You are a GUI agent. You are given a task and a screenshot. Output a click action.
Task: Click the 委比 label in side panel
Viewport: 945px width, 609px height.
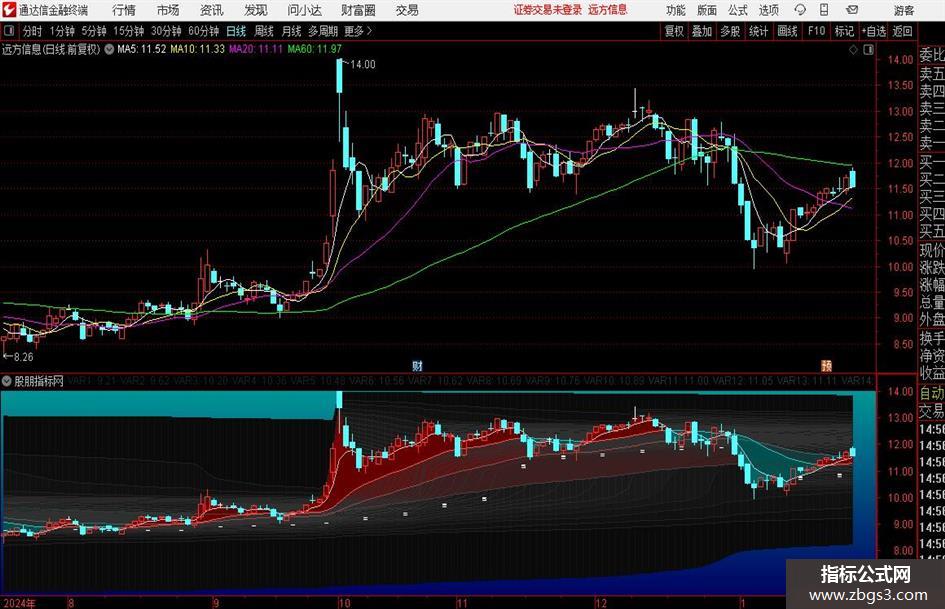932,55
